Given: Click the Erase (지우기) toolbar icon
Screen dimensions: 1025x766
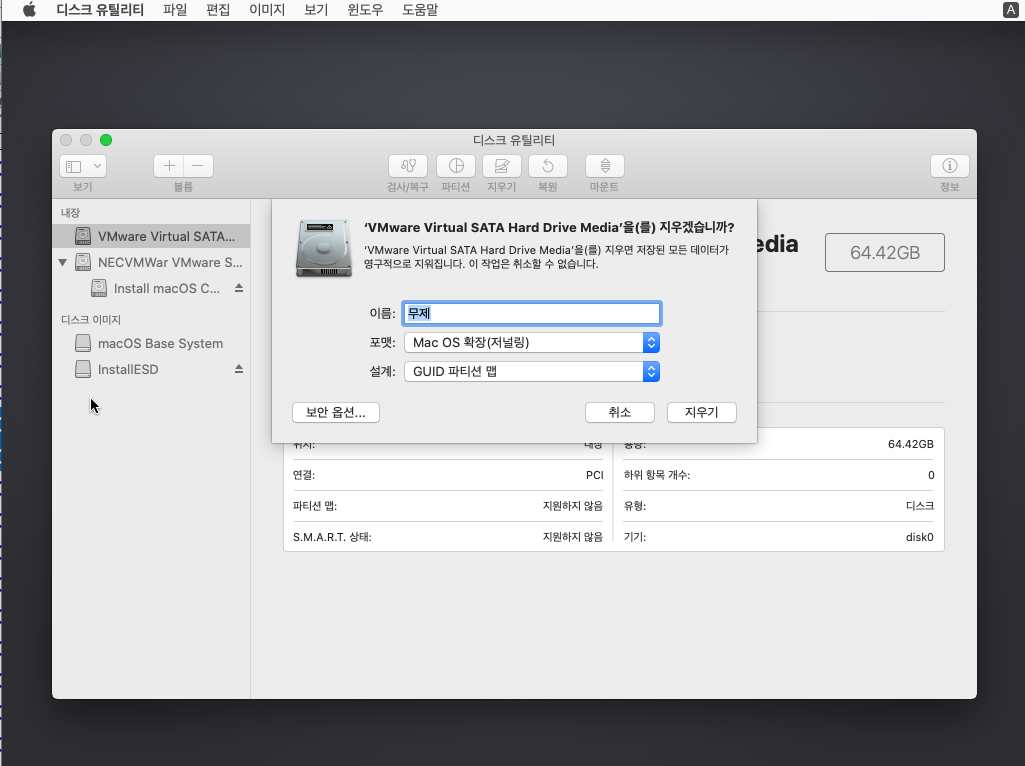Looking at the screenshot, I should [502, 166].
